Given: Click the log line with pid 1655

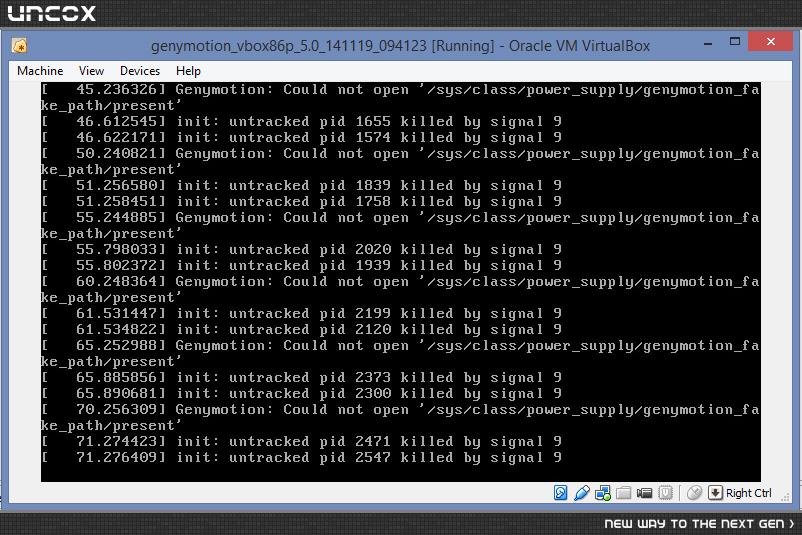Looking at the screenshot, I should (x=302, y=122).
